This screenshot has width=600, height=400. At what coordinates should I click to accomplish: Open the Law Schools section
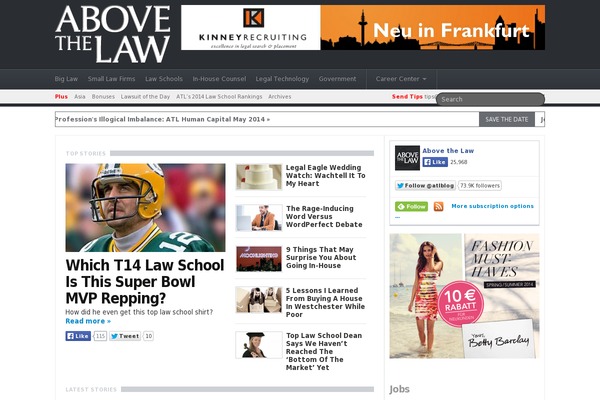tap(164, 79)
